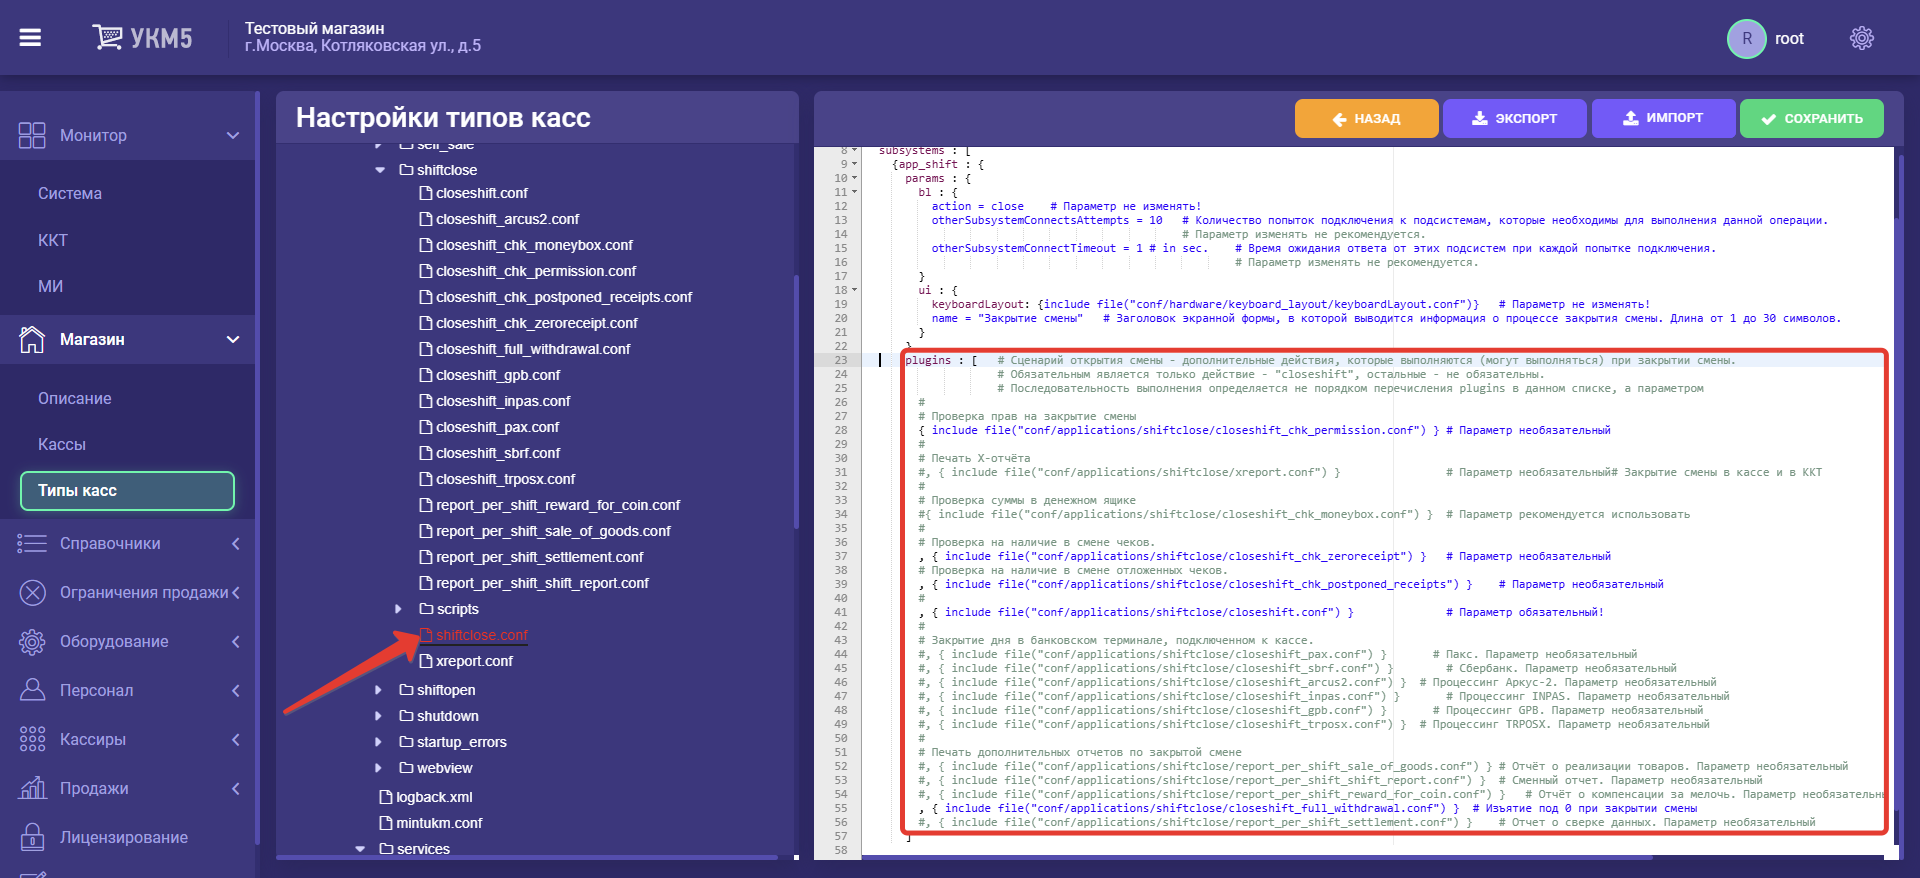Open the МИ menu item

(x=50, y=286)
